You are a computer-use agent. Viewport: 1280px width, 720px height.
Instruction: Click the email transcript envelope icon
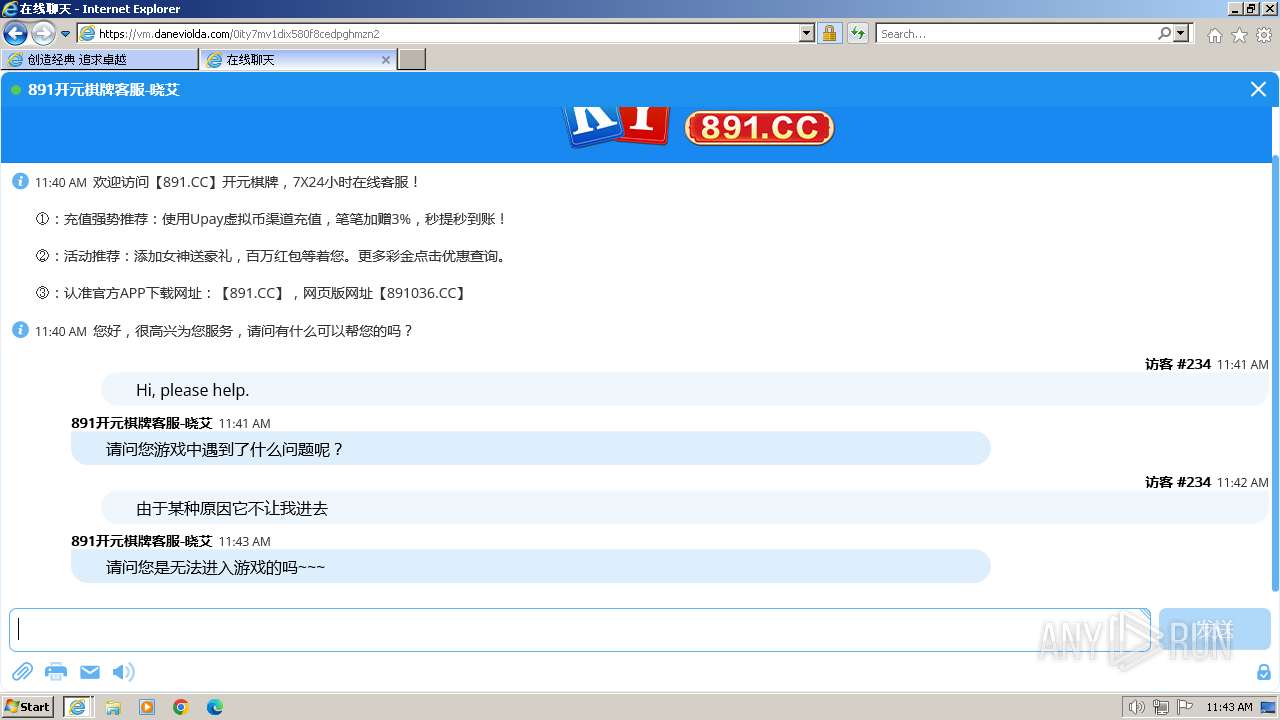90,672
